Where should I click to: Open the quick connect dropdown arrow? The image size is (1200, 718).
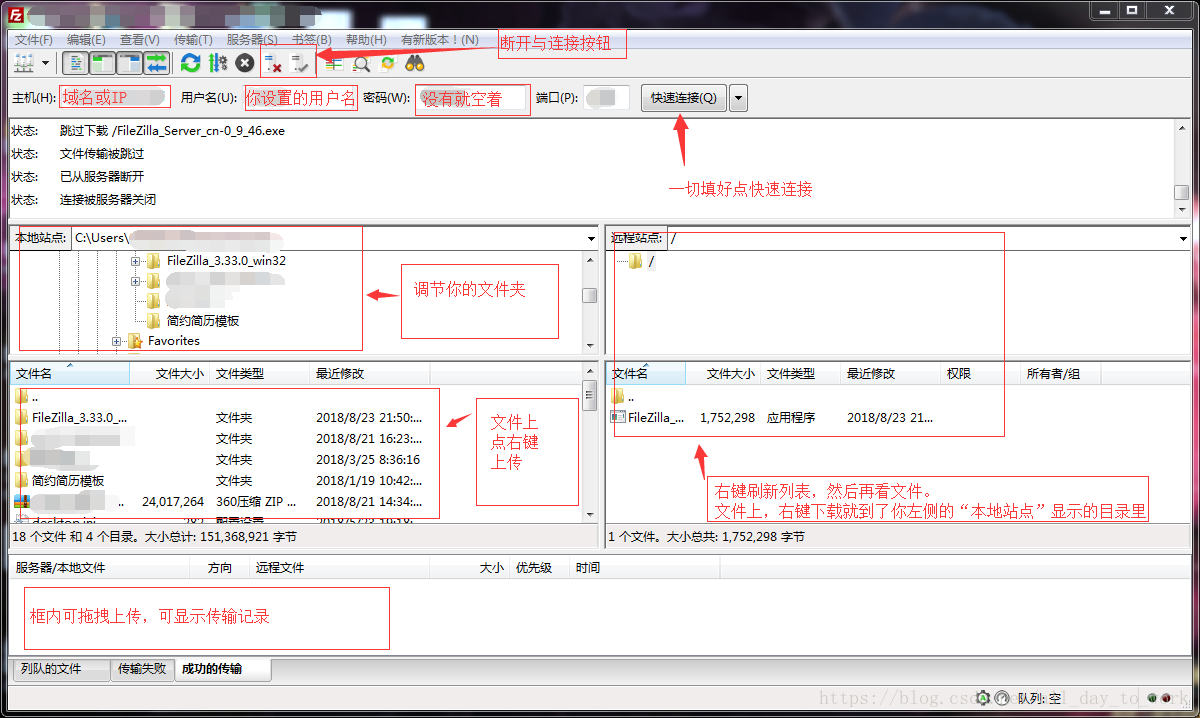737,98
